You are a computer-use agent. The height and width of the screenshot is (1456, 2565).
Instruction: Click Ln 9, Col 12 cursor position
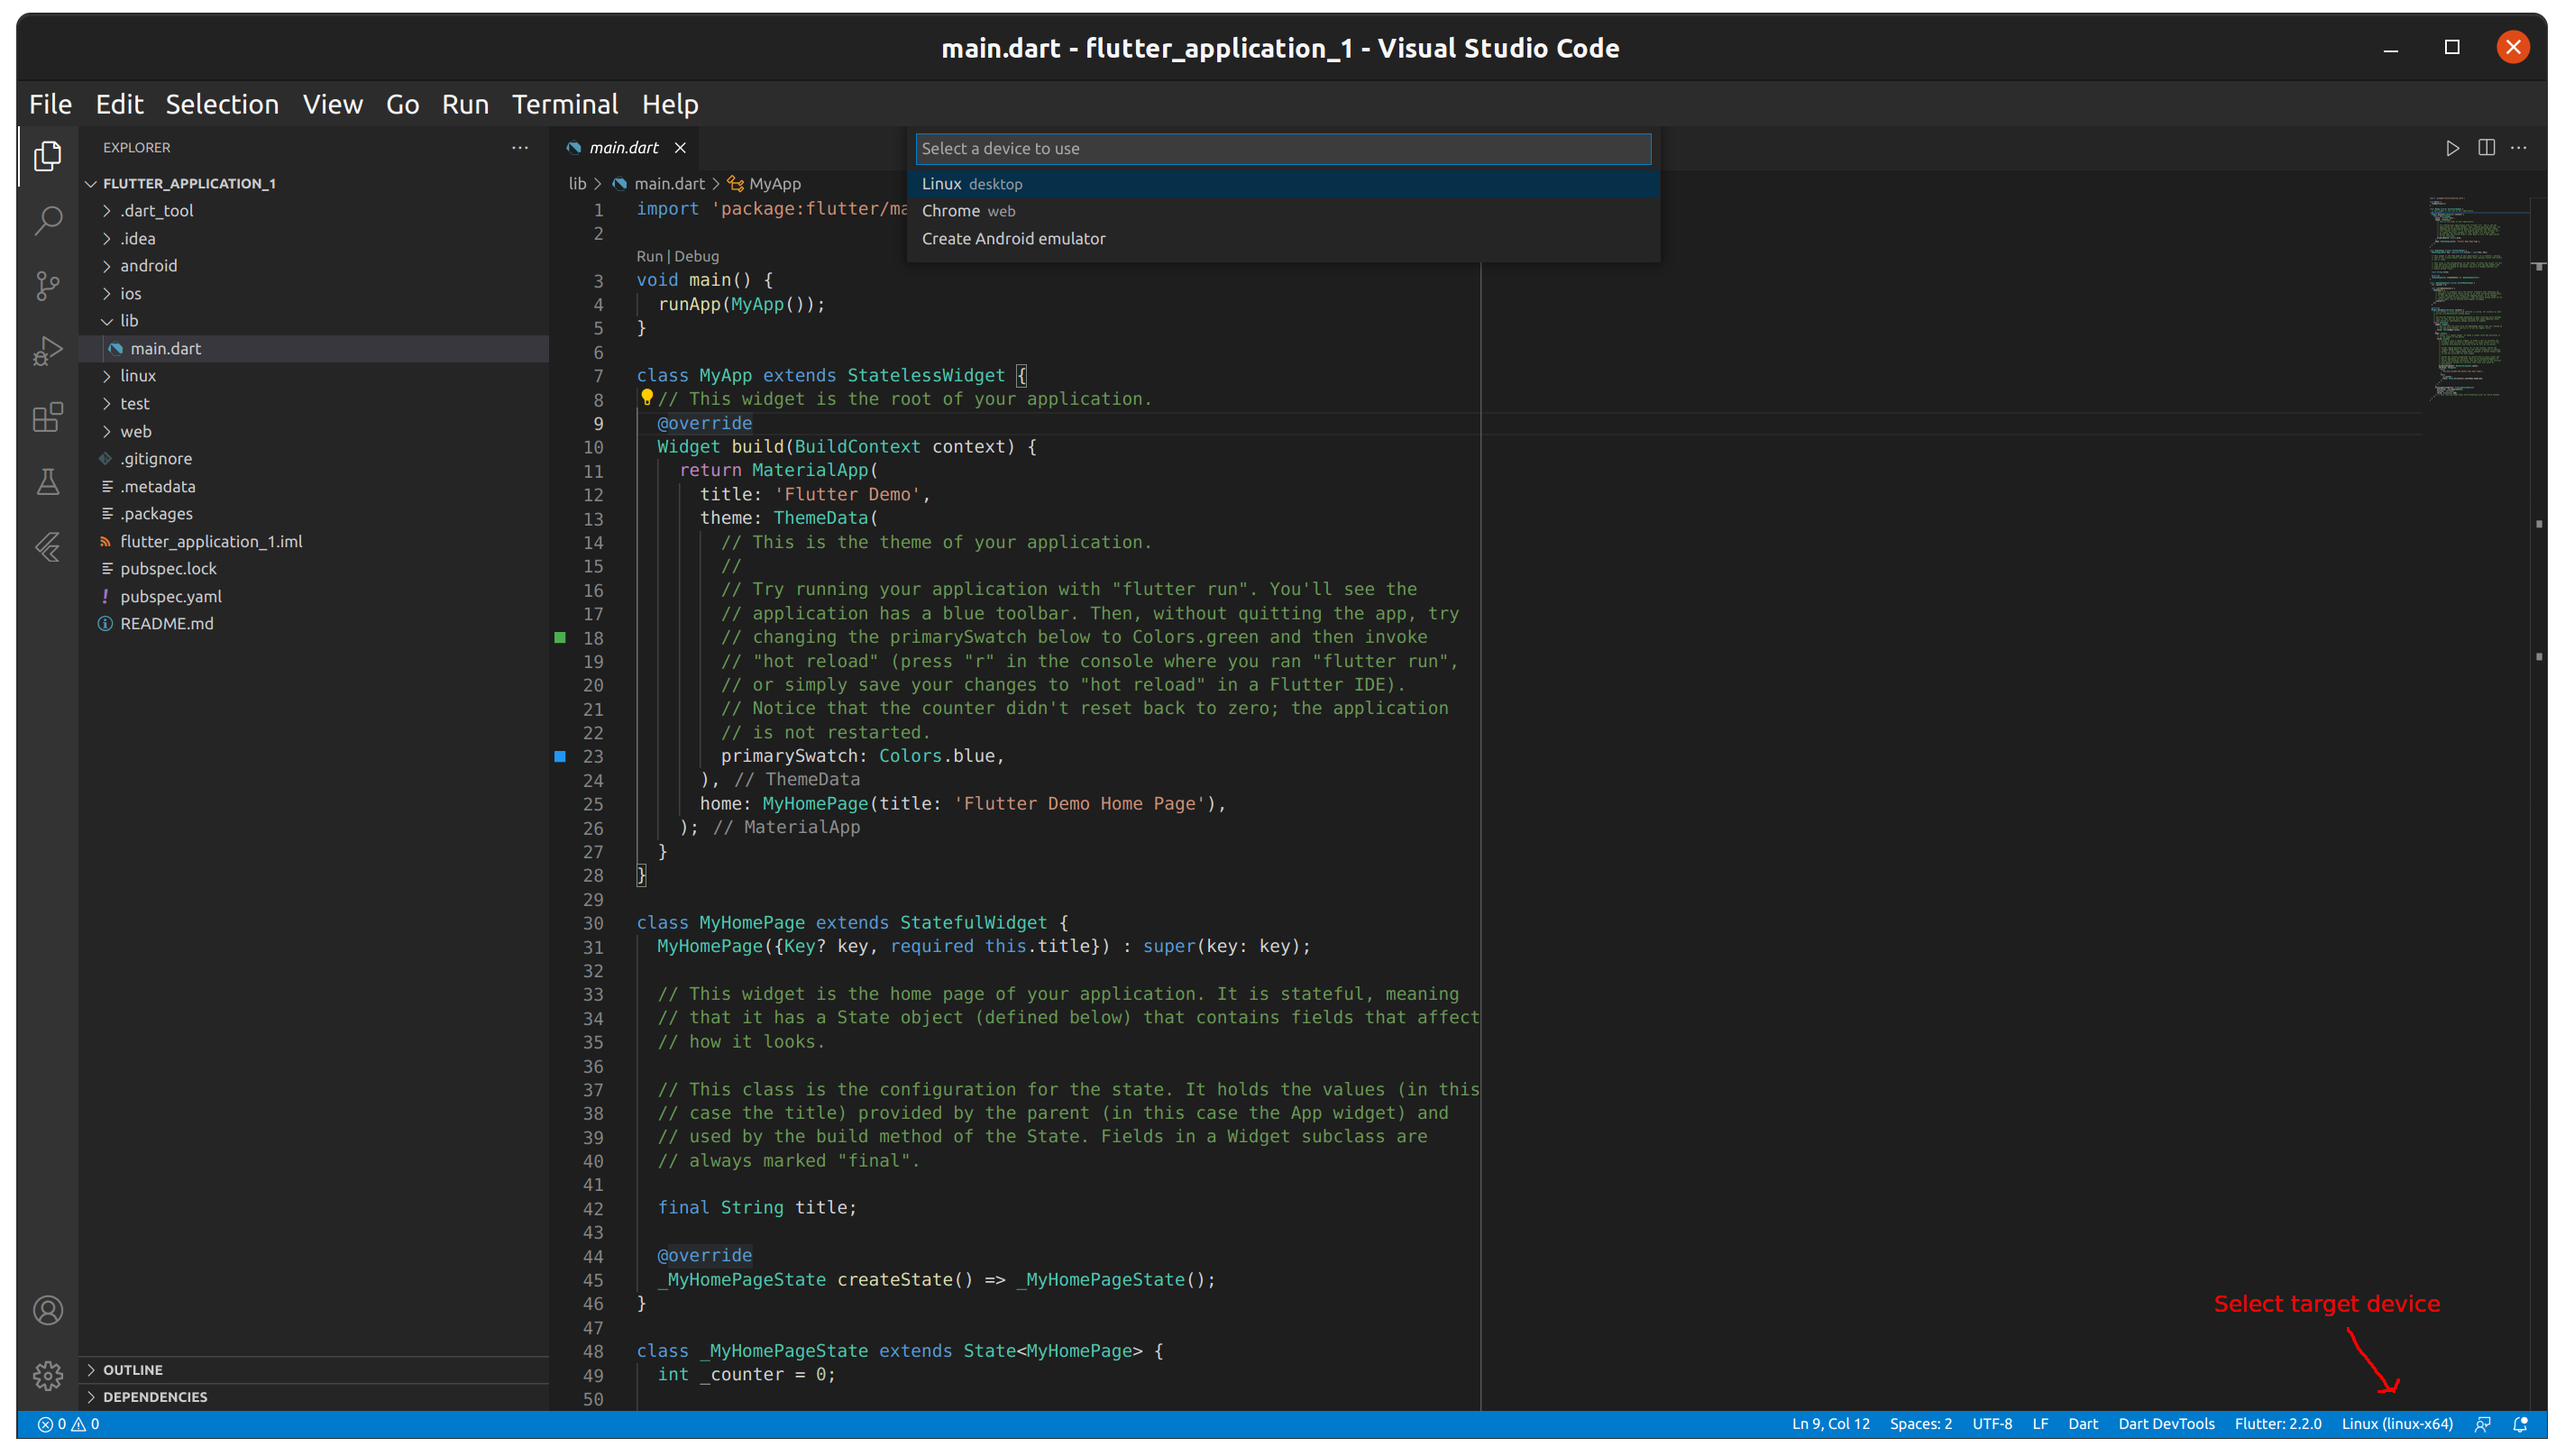(x=1830, y=1424)
